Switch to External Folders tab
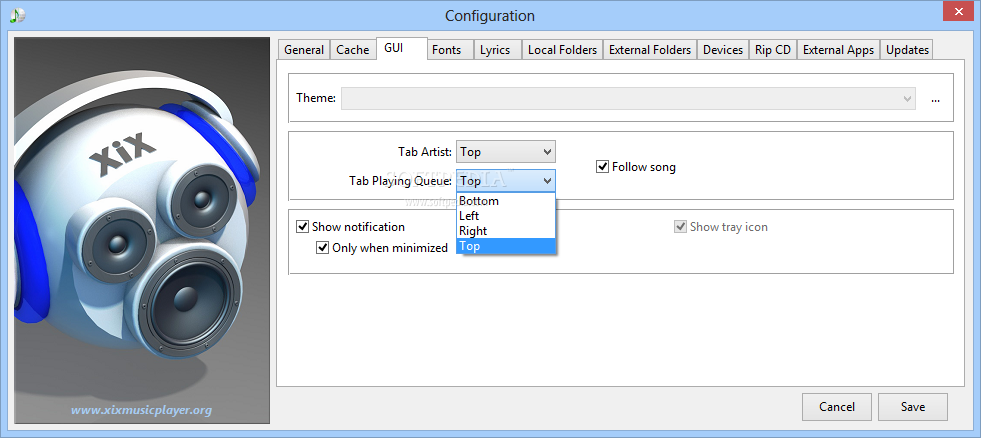This screenshot has height=438, width=981. pos(649,50)
